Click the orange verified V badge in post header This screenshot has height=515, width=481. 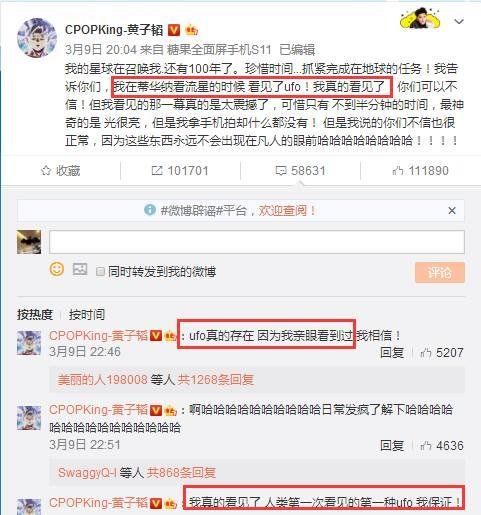pyautogui.click(x=174, y=30)
